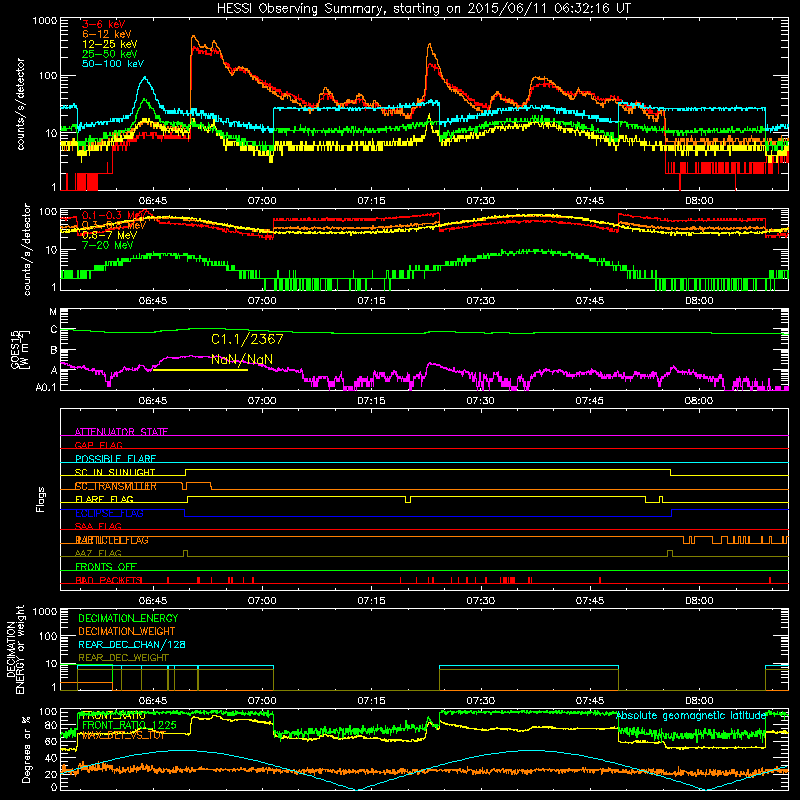The height and width of the screenshot is (800, 800).
Task: Click the DECIMATION_ENERGY legend label
Action: (128, 618)
